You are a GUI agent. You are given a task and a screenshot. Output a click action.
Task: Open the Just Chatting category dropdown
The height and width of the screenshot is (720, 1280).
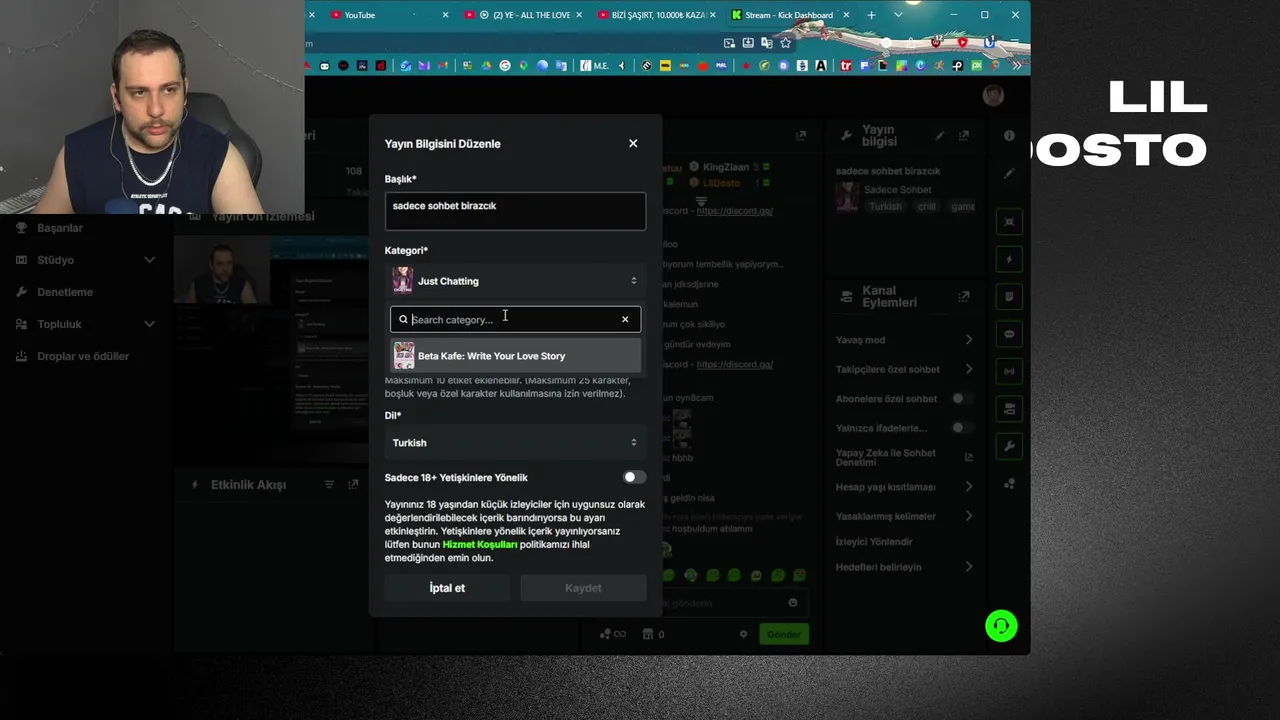pyautogui.click(x=515, y=281)
